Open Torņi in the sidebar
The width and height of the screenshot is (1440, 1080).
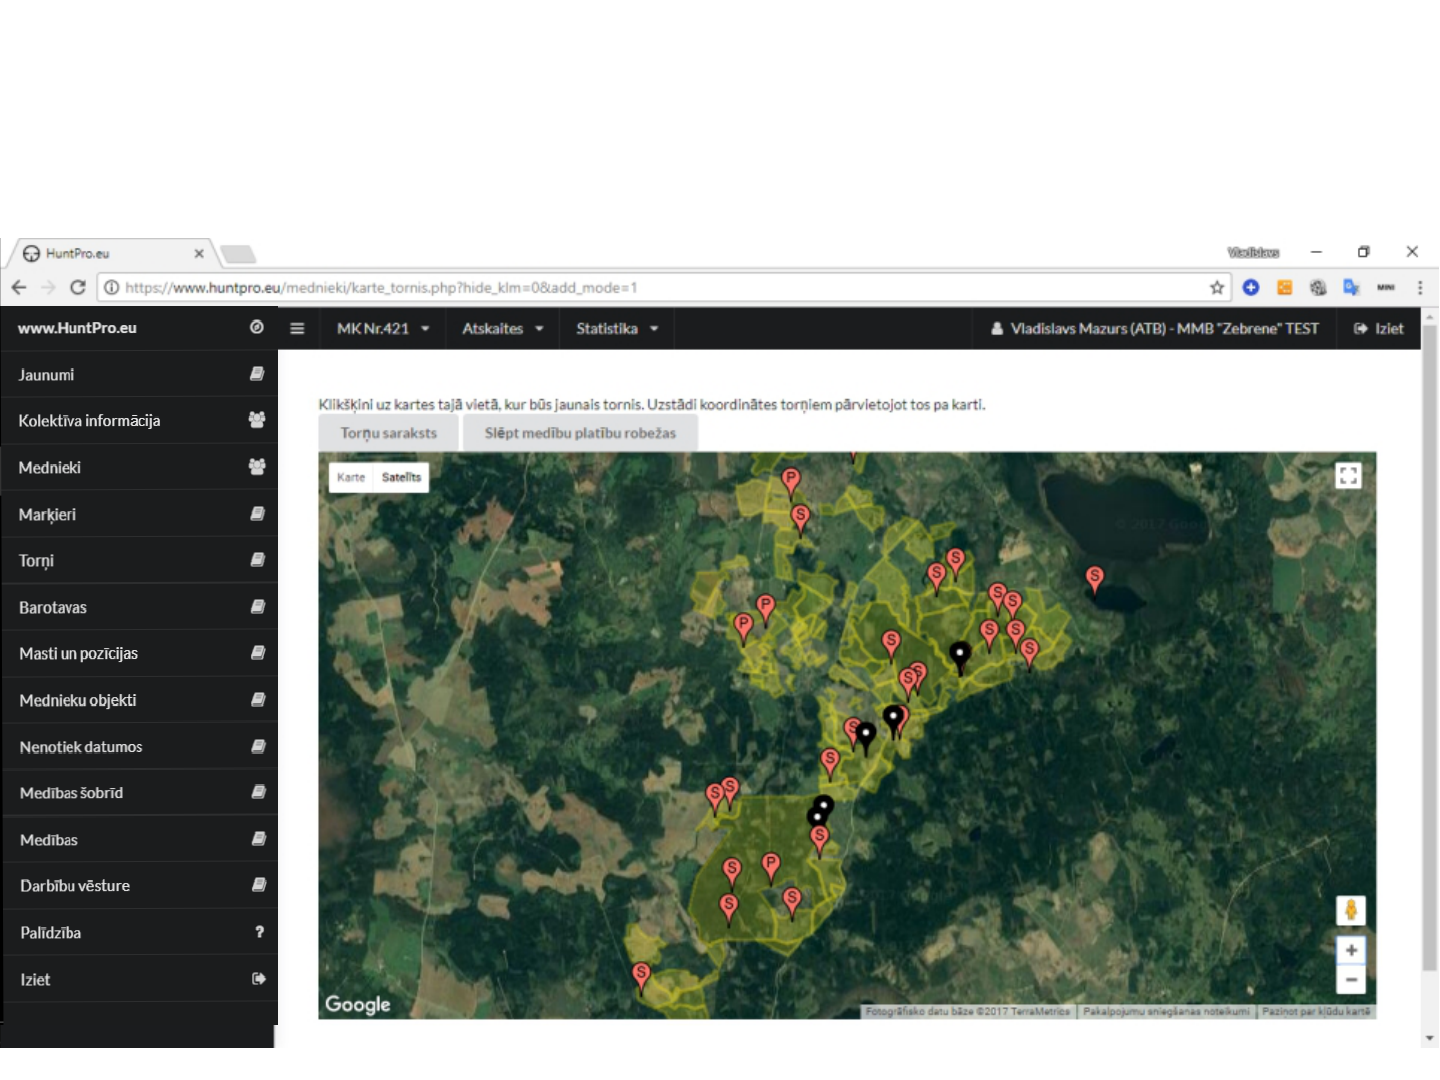click(140, 560)
